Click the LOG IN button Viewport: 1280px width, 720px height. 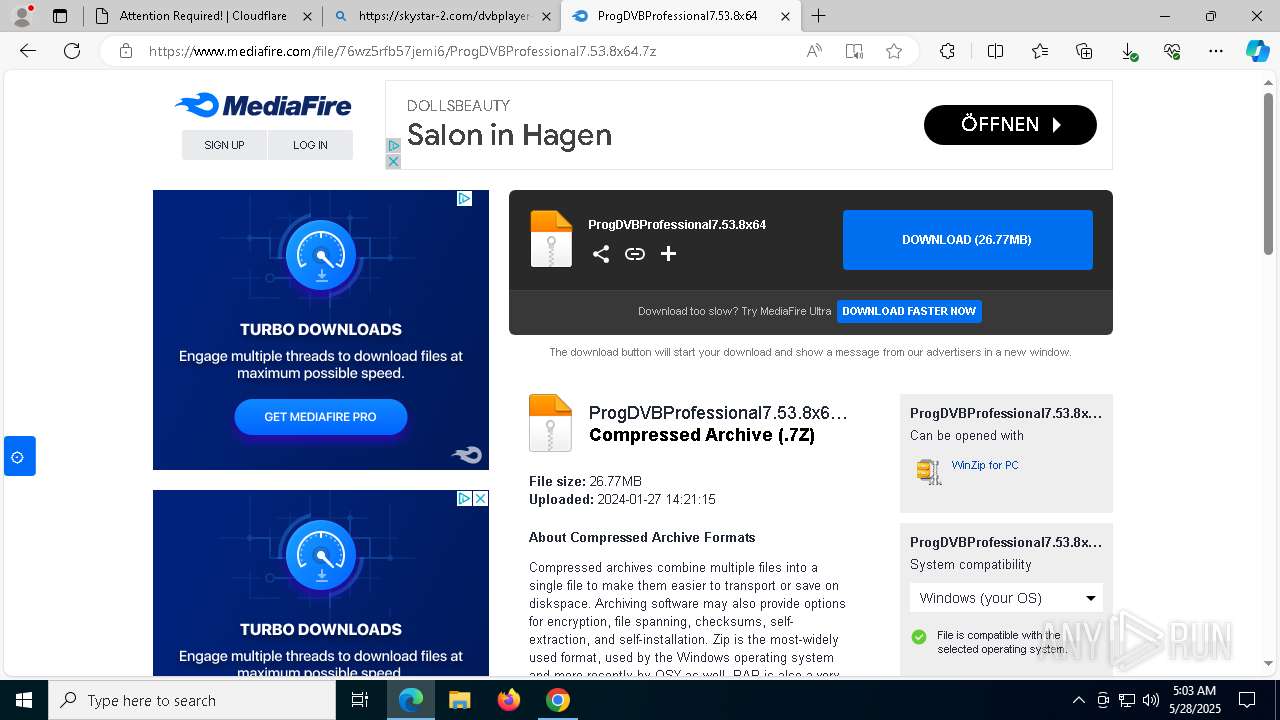click(310, 145)
